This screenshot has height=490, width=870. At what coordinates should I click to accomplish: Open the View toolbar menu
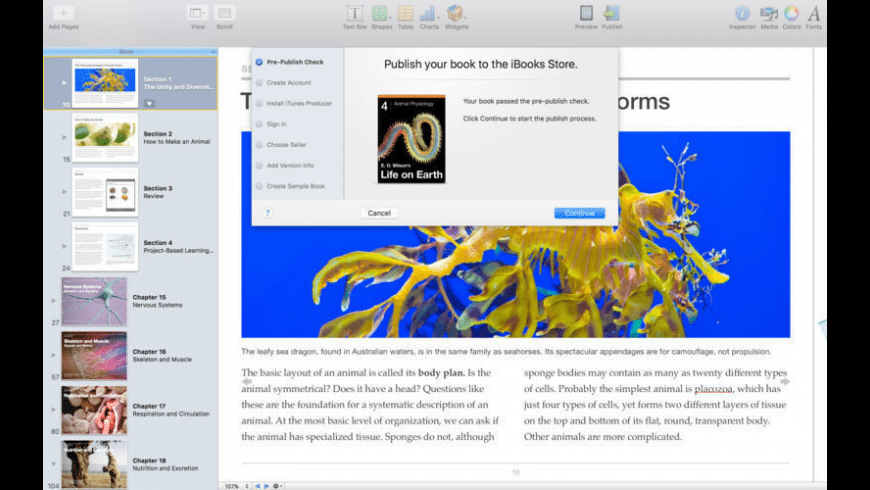tap(198, 13)
